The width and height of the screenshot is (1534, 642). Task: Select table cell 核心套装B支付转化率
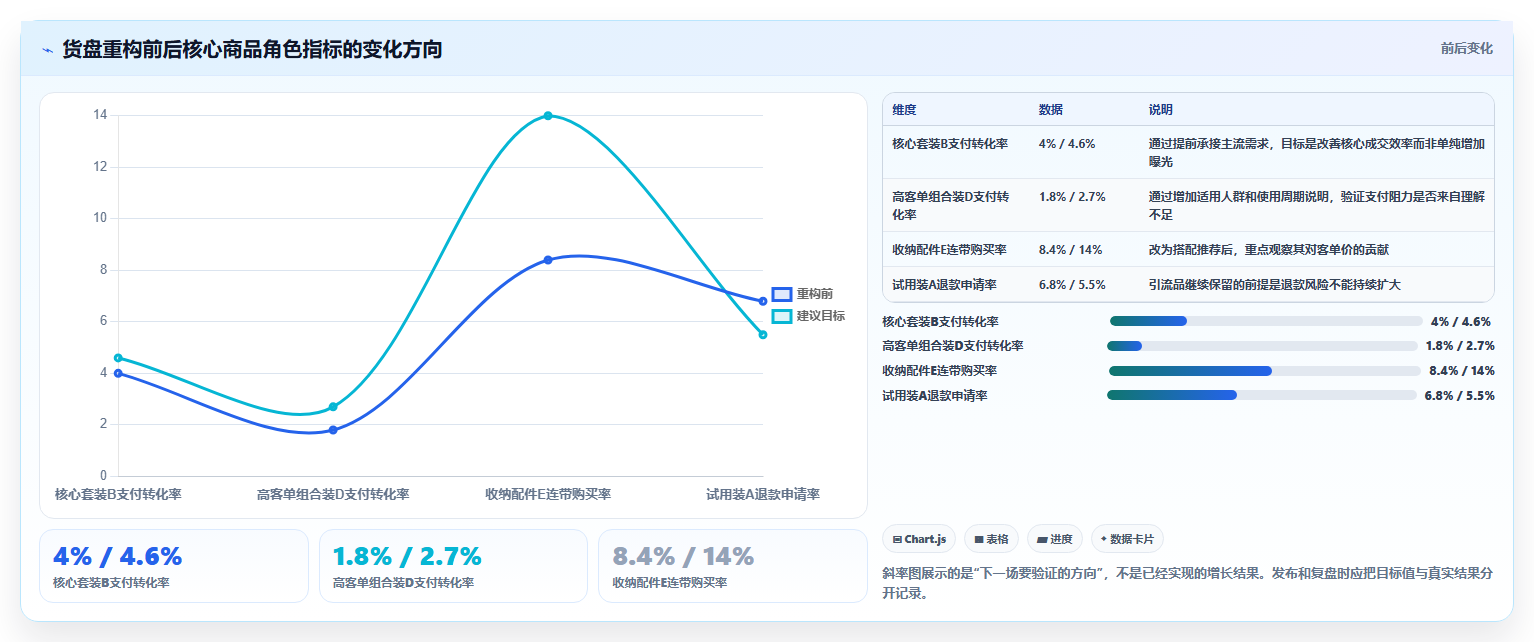pyautogui.click(x=950, y=144)
